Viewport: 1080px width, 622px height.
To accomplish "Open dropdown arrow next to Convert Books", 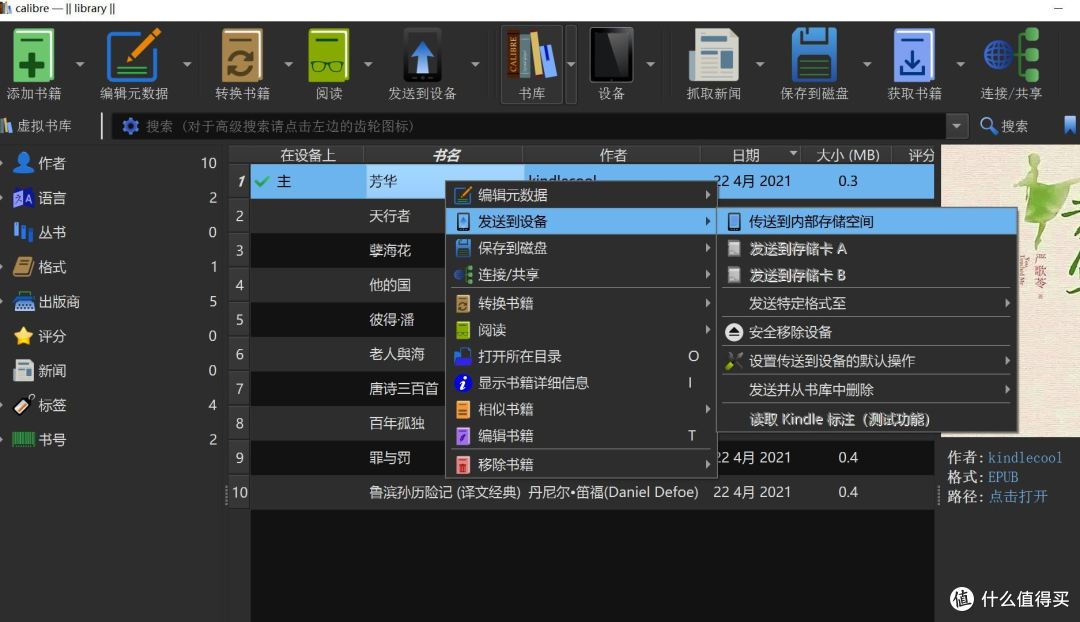I will (x=289, y=64).
